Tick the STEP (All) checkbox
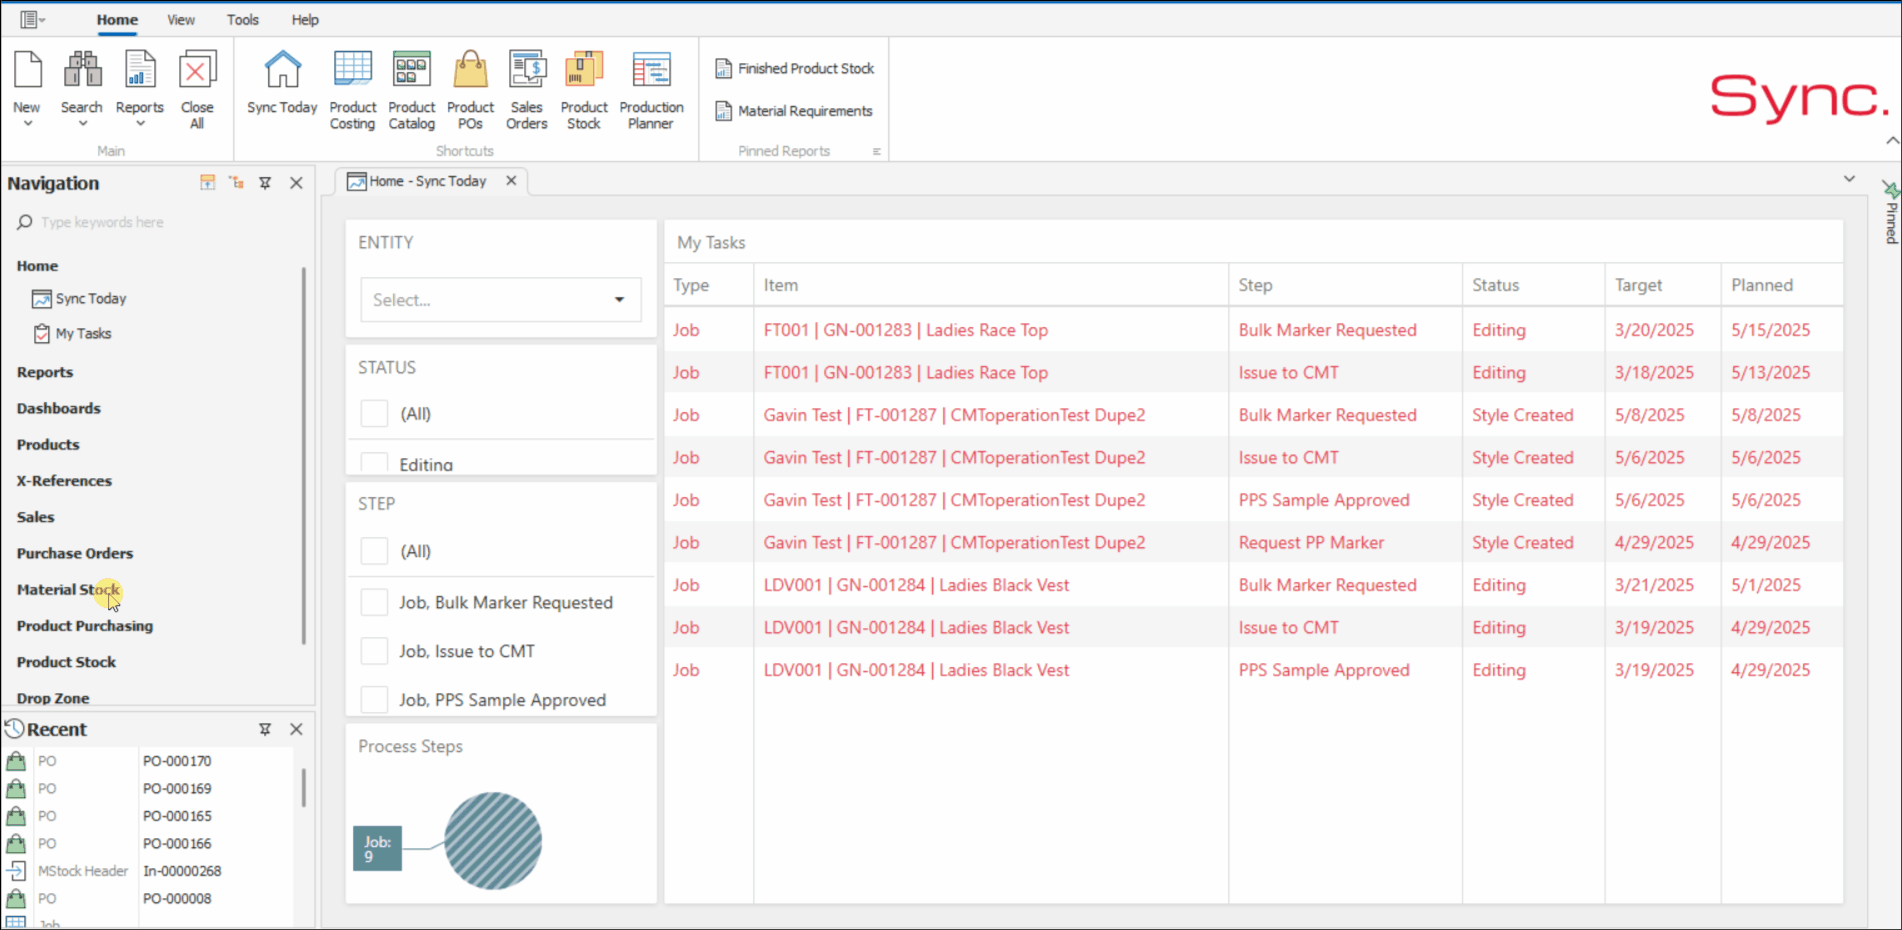Viewport: 1902px width, 930px height. (374, 551)
